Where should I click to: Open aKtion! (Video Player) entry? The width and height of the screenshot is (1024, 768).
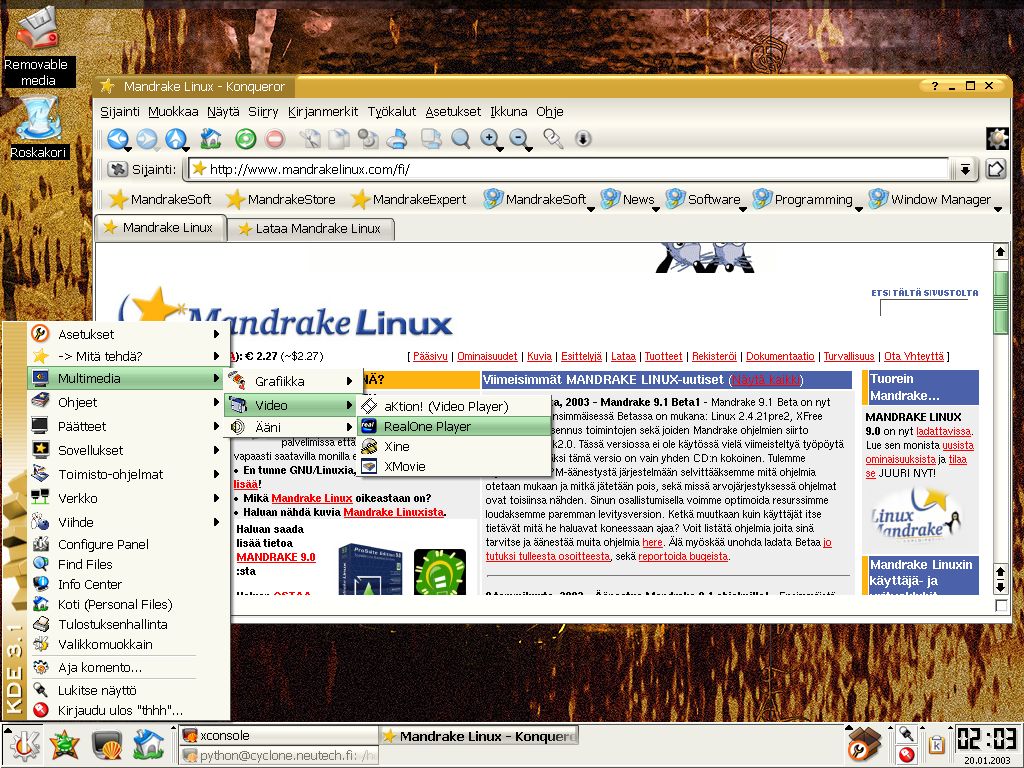[455, 406]
